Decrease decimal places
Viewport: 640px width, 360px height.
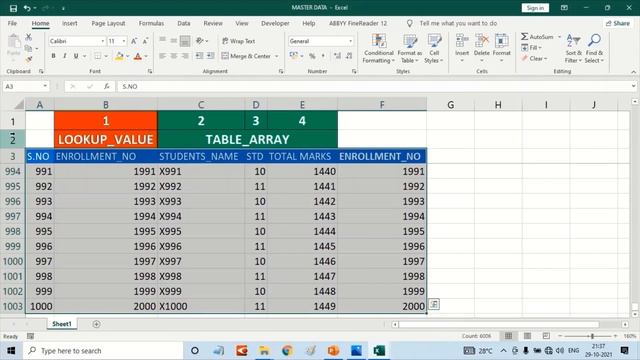[349, 56]
